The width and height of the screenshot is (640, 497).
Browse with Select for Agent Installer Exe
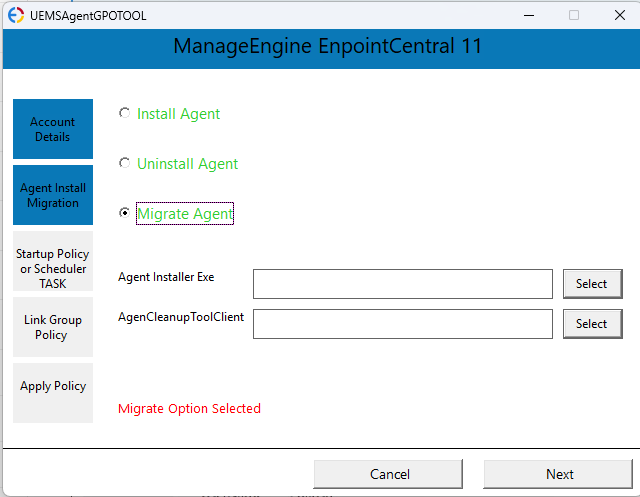pos(593,284)
